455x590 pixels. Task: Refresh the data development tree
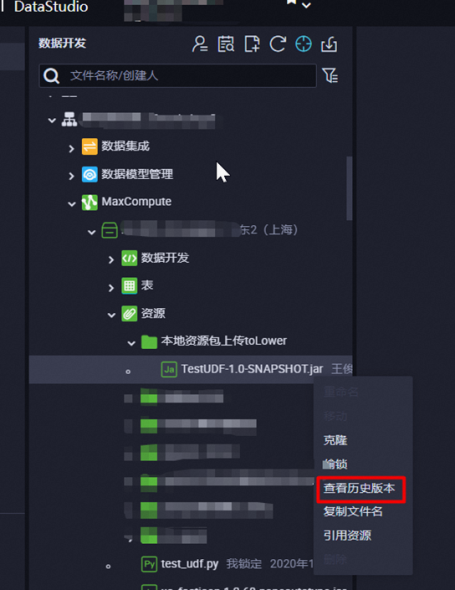click(x=278, y=44)
